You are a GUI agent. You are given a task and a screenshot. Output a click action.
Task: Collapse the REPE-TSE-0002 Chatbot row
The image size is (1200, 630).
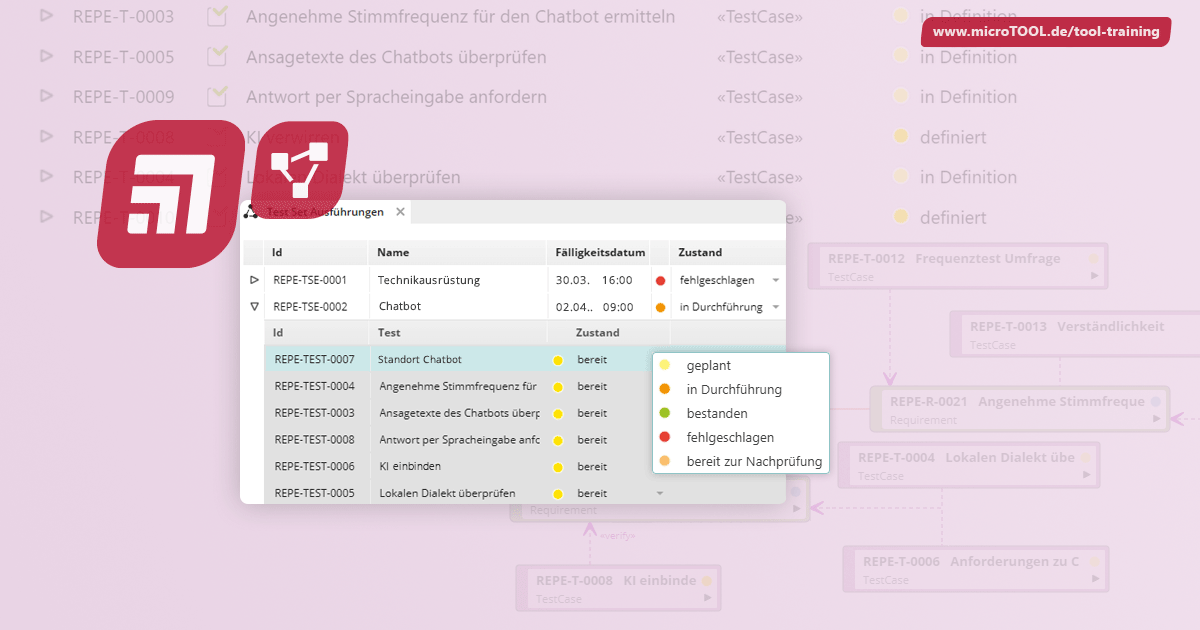pyautogui.click(x=254, y=307)
